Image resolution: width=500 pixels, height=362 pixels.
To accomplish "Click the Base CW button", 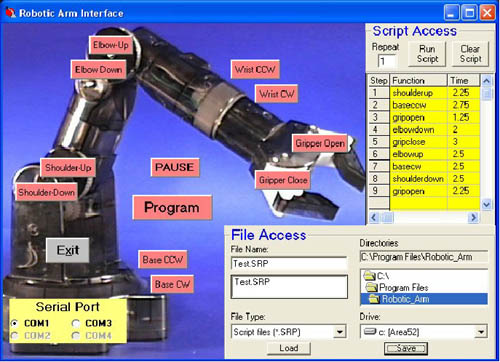I will 172,284.
